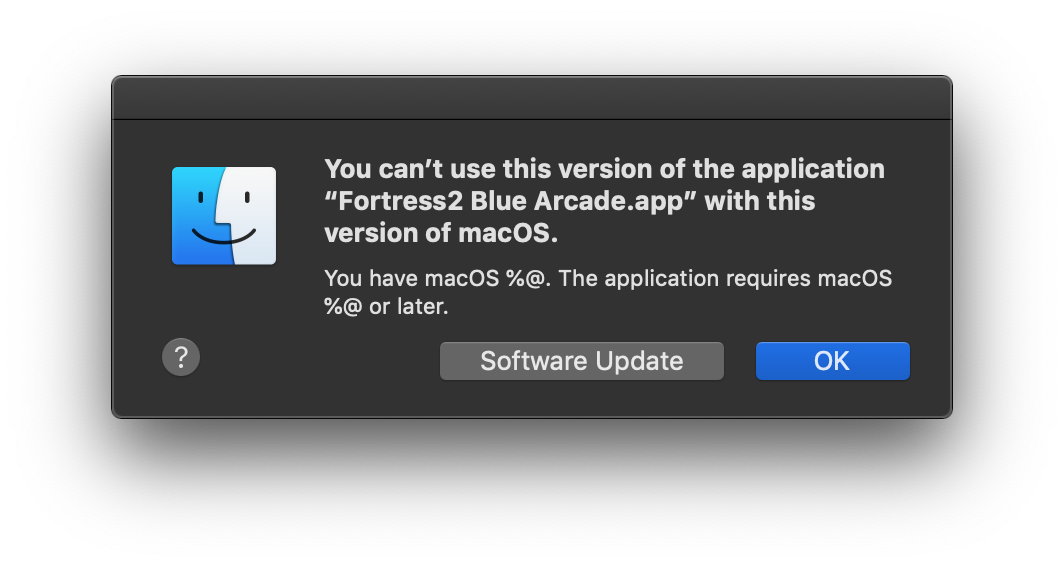Click the white right half of Finder icon
The image size is (1064, 566).
251,216
